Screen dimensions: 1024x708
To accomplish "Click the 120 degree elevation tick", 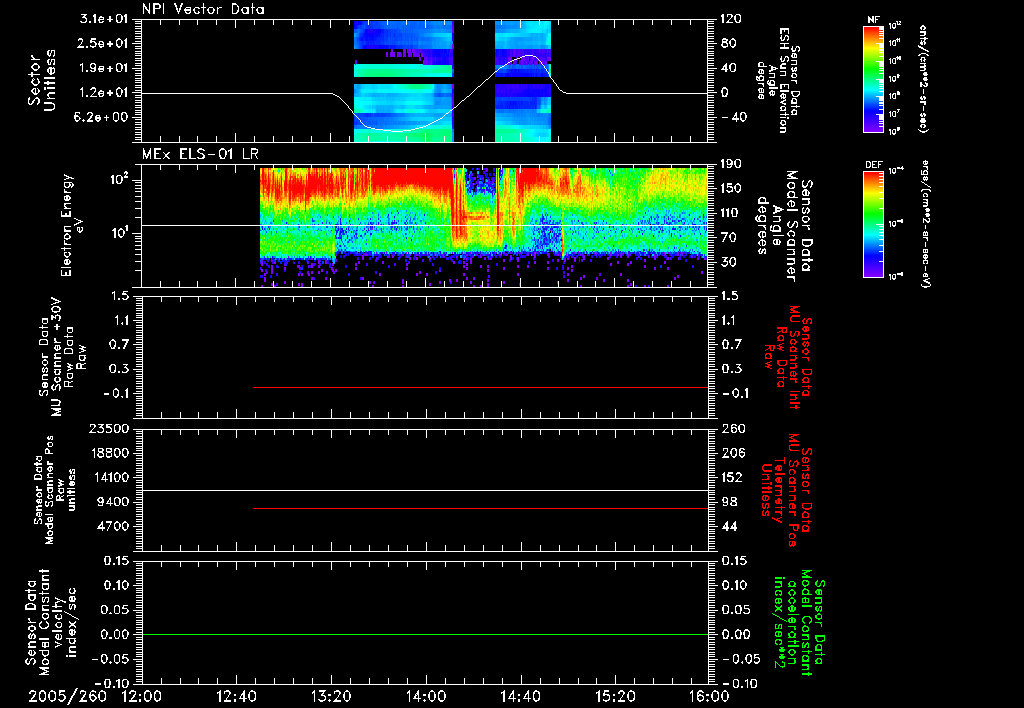I will (731, 19).
